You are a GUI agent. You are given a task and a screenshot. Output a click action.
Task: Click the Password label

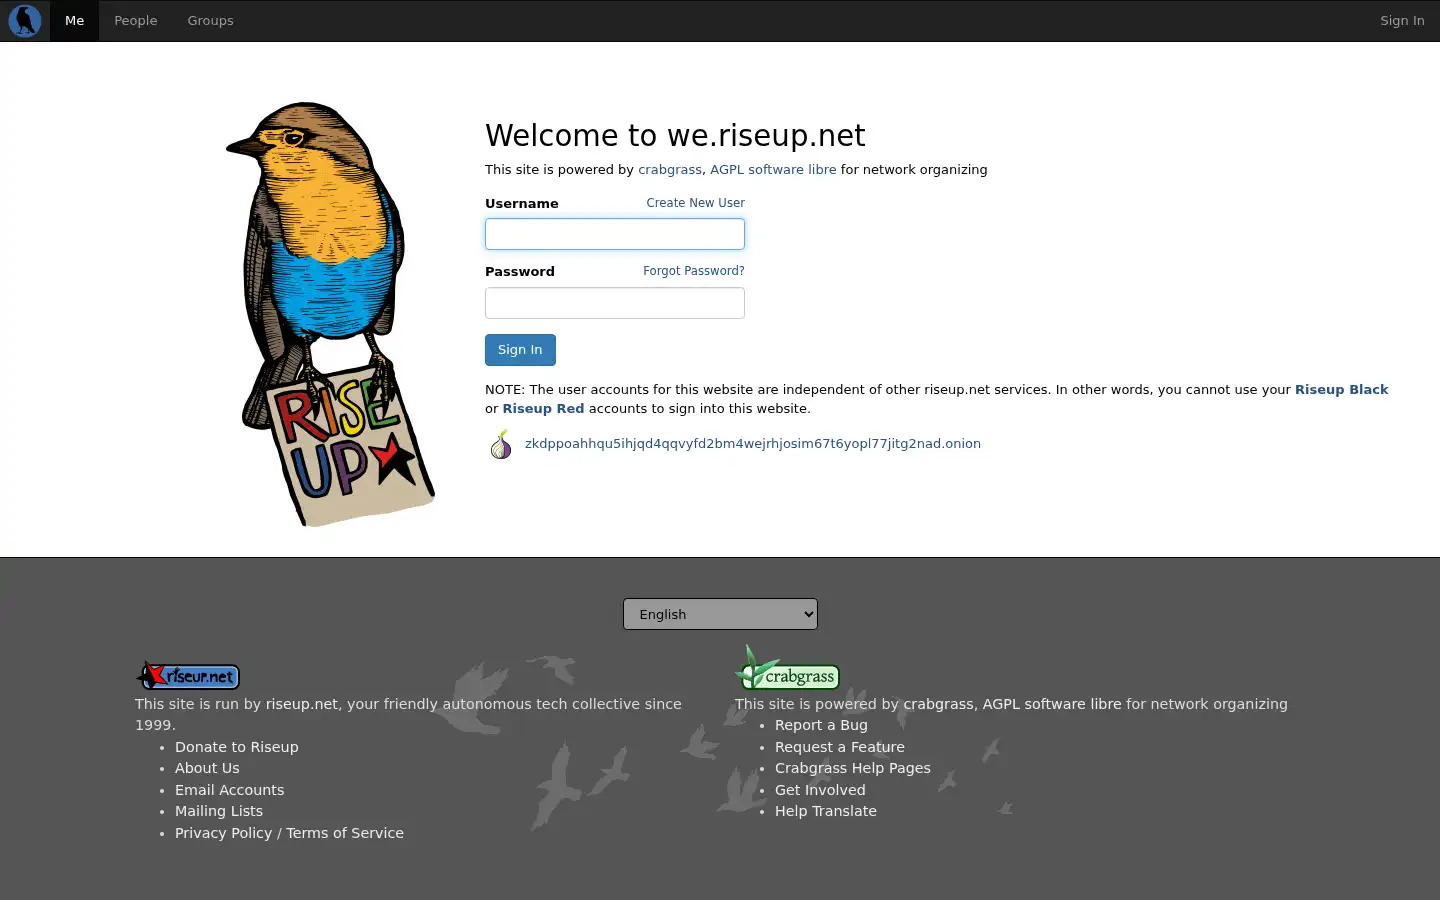coord(520,272)
